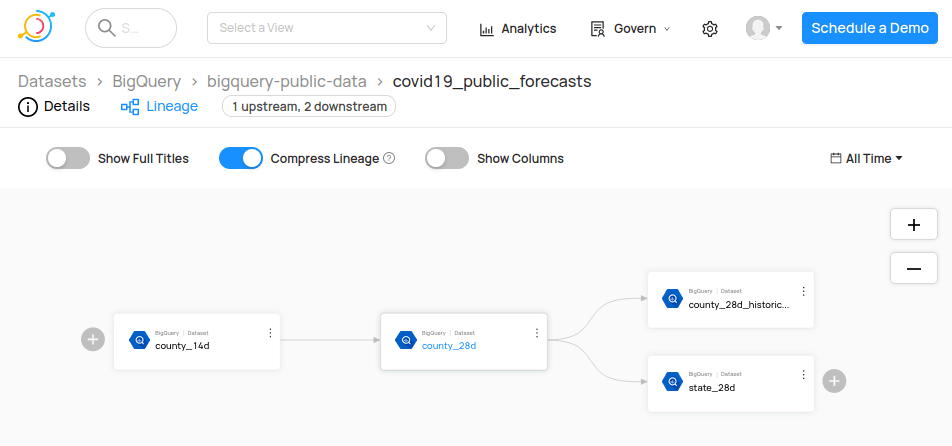The height and width of the screenshot is (446, 952).
Task: Click the Schedule a Demo button
Action: (x=869, y=28)
